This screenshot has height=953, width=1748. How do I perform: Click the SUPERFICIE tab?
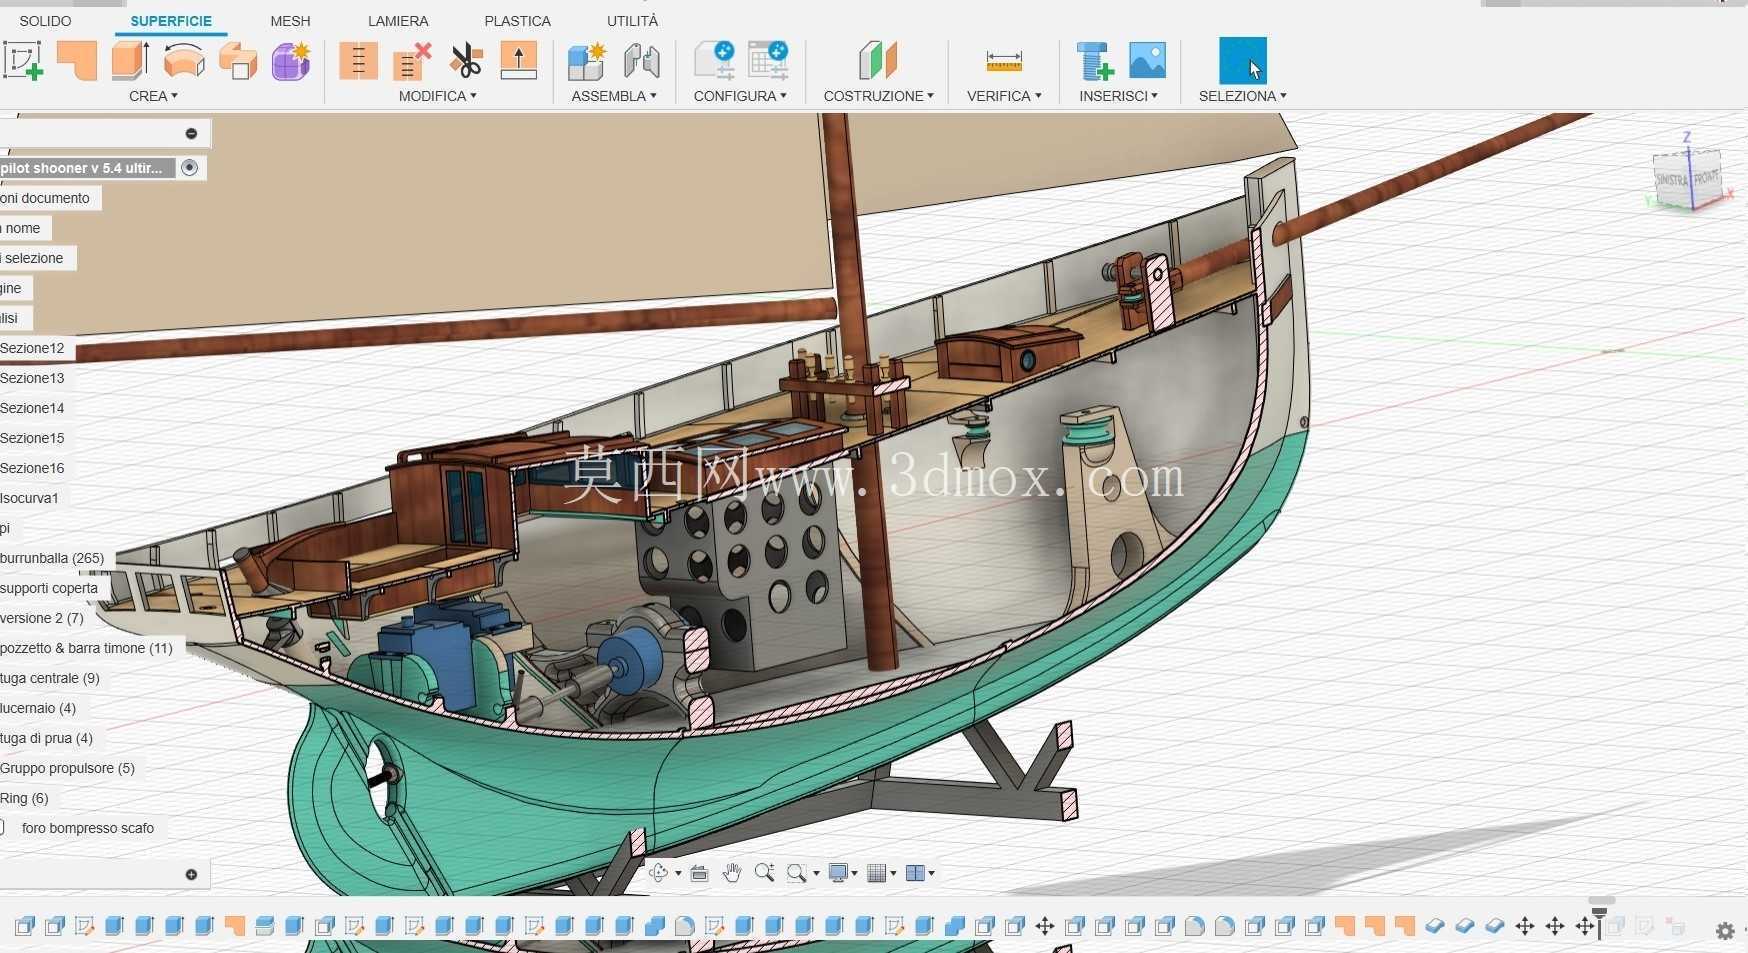(x=171, y=21)
